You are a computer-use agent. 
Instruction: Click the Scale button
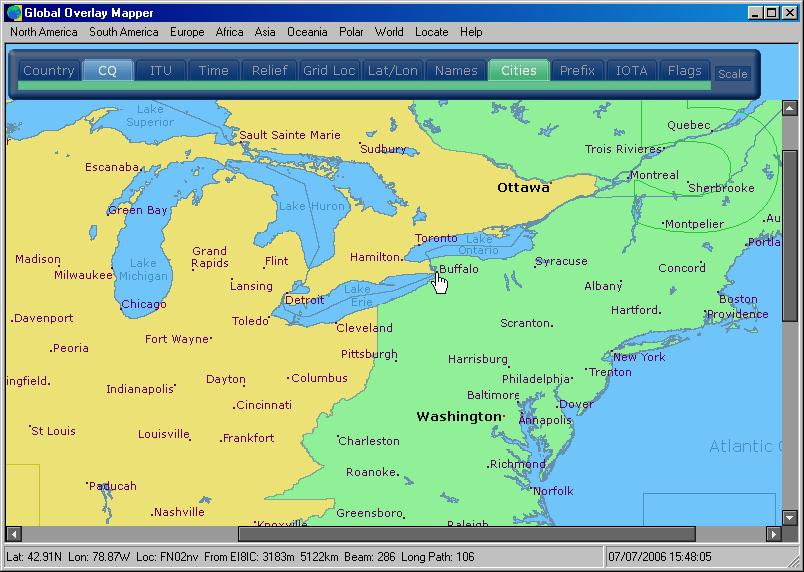732,74
